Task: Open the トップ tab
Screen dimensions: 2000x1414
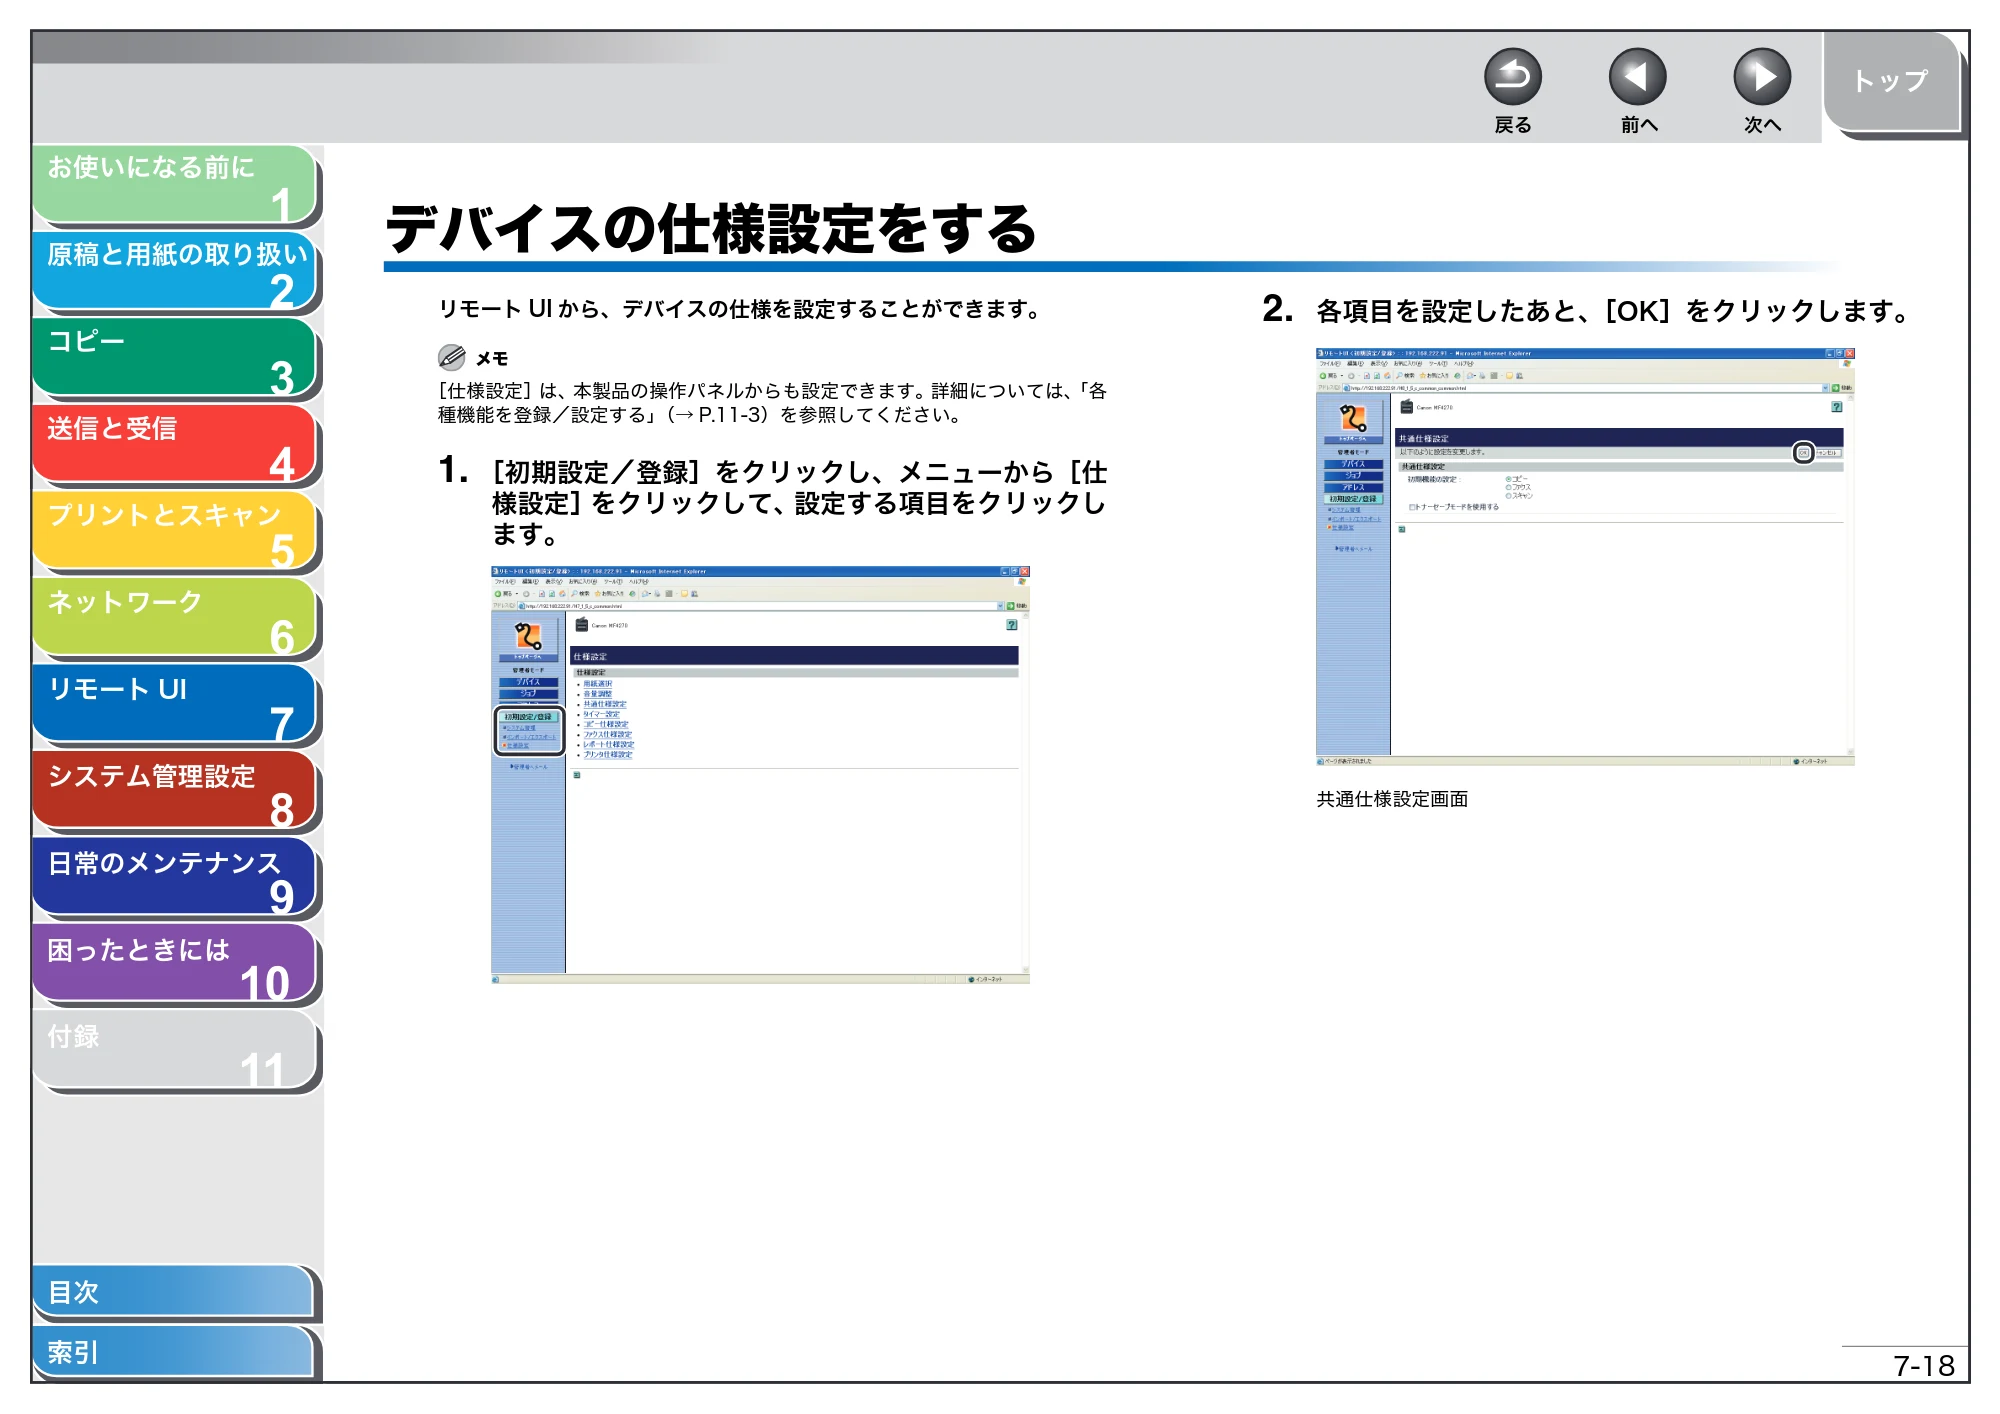Action: point(1890,82)
